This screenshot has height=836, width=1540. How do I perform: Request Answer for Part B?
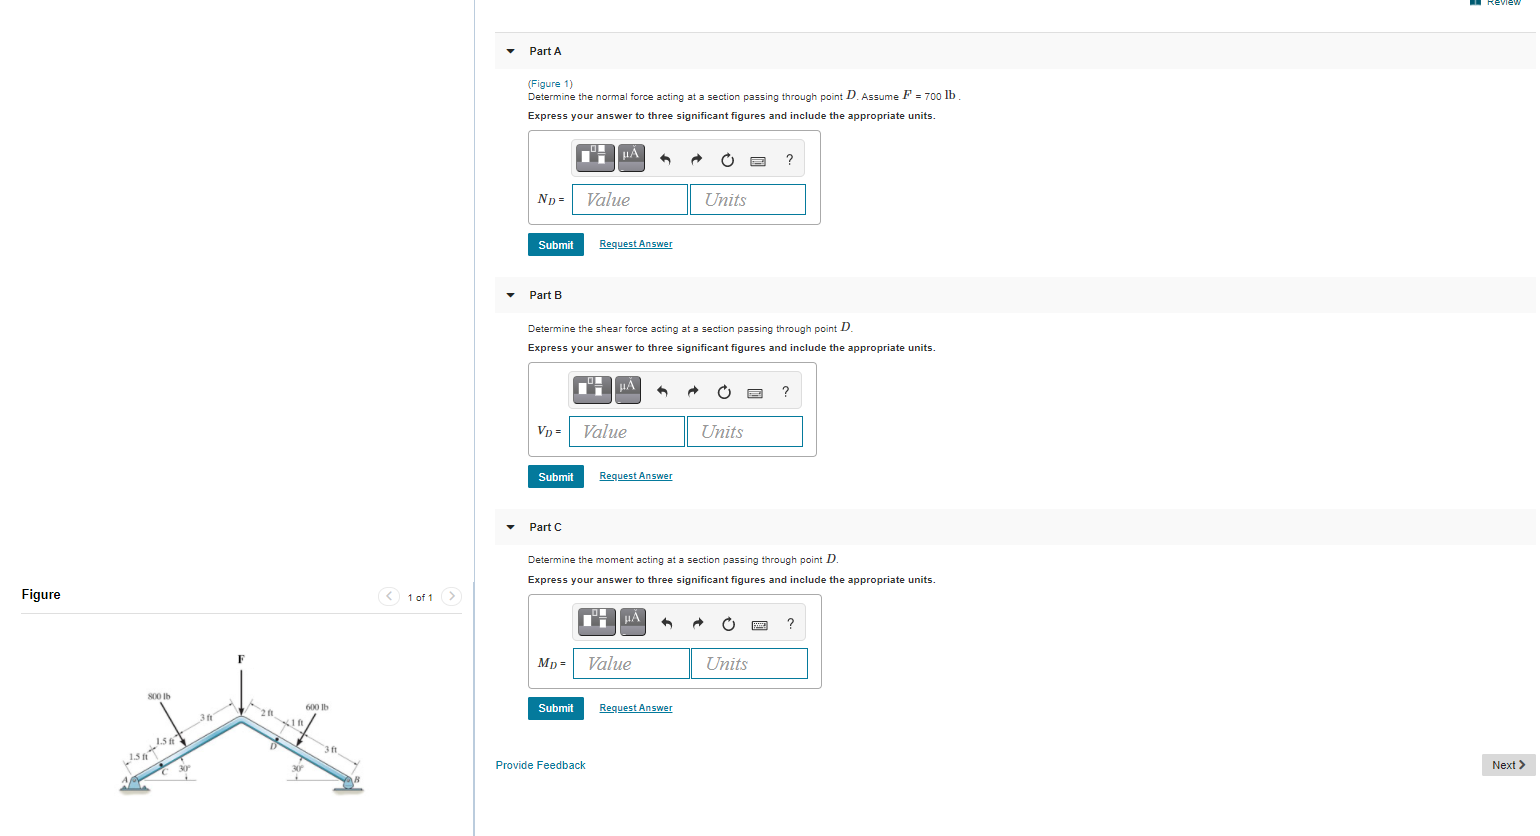636,476
